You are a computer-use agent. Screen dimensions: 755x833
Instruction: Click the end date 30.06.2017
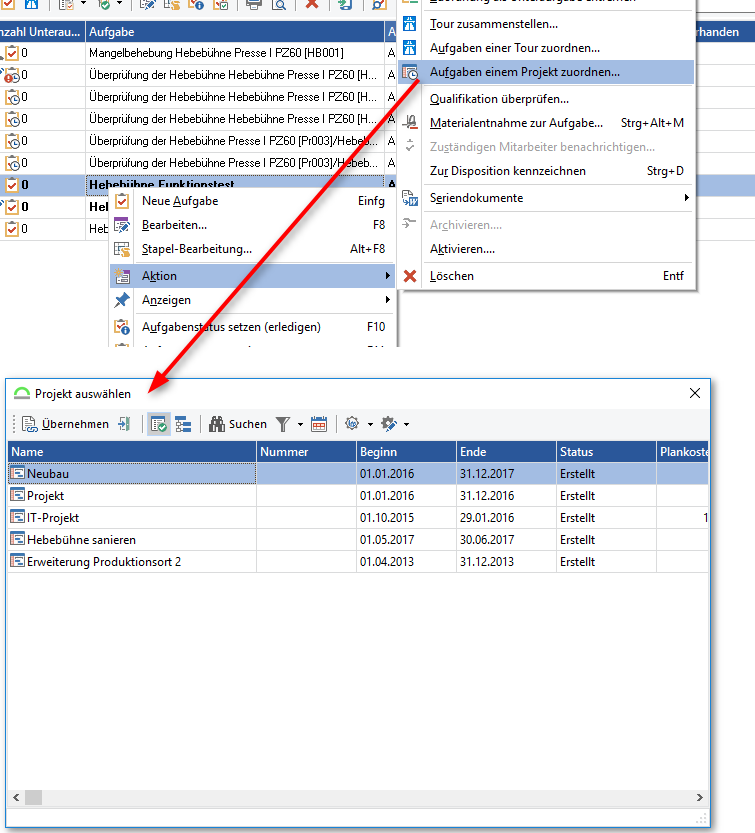click(x=487, y=540)
